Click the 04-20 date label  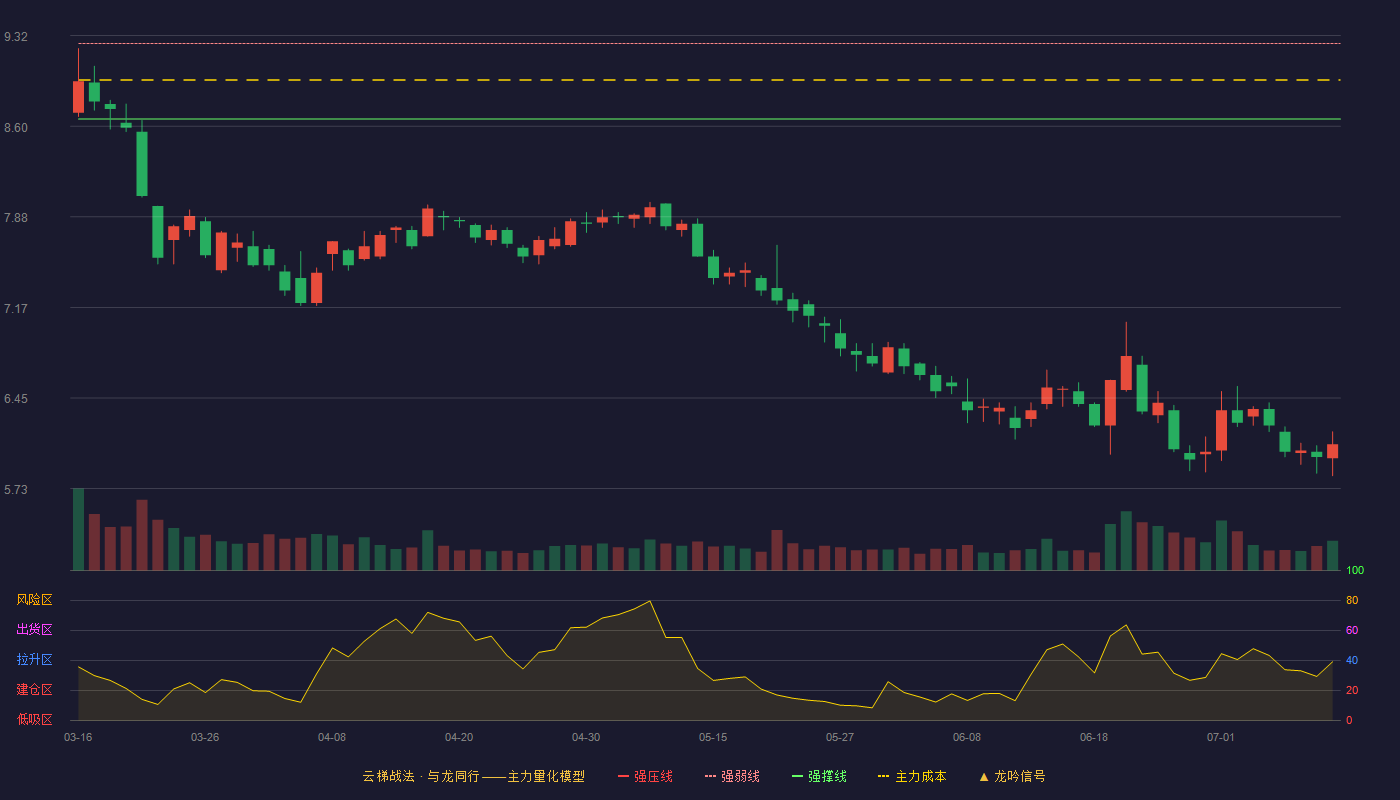(459, 737)
